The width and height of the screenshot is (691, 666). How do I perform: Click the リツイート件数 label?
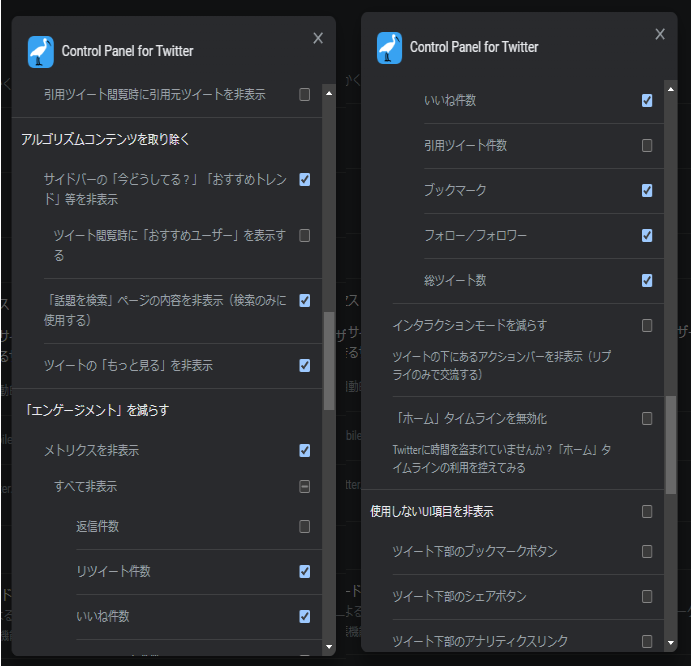pyautogui.click(x=113, y=572)
